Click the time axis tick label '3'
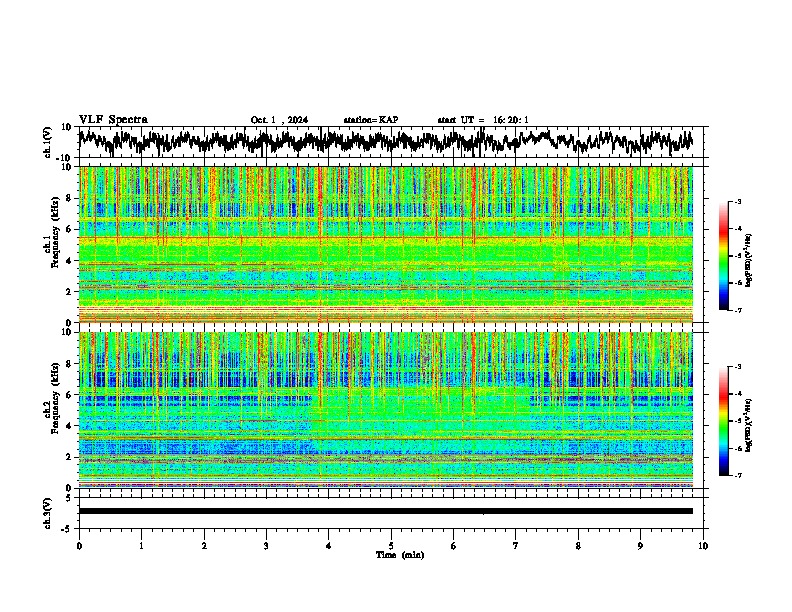Image resolution: width=792 pixels, height=612 pixels. tap(266, 546)
